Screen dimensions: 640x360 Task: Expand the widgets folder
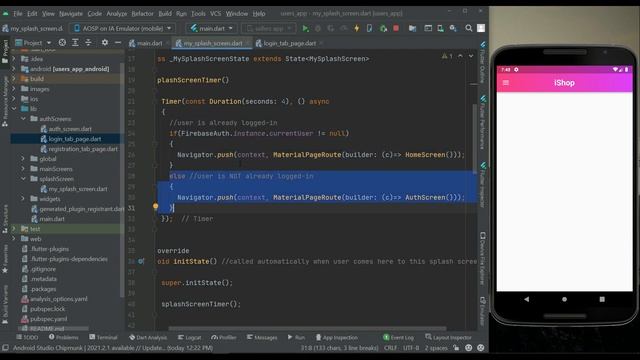coord(23,199)
